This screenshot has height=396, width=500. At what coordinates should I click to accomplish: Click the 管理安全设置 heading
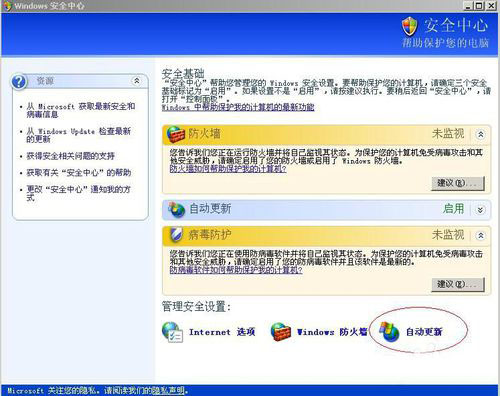[196, 306]
